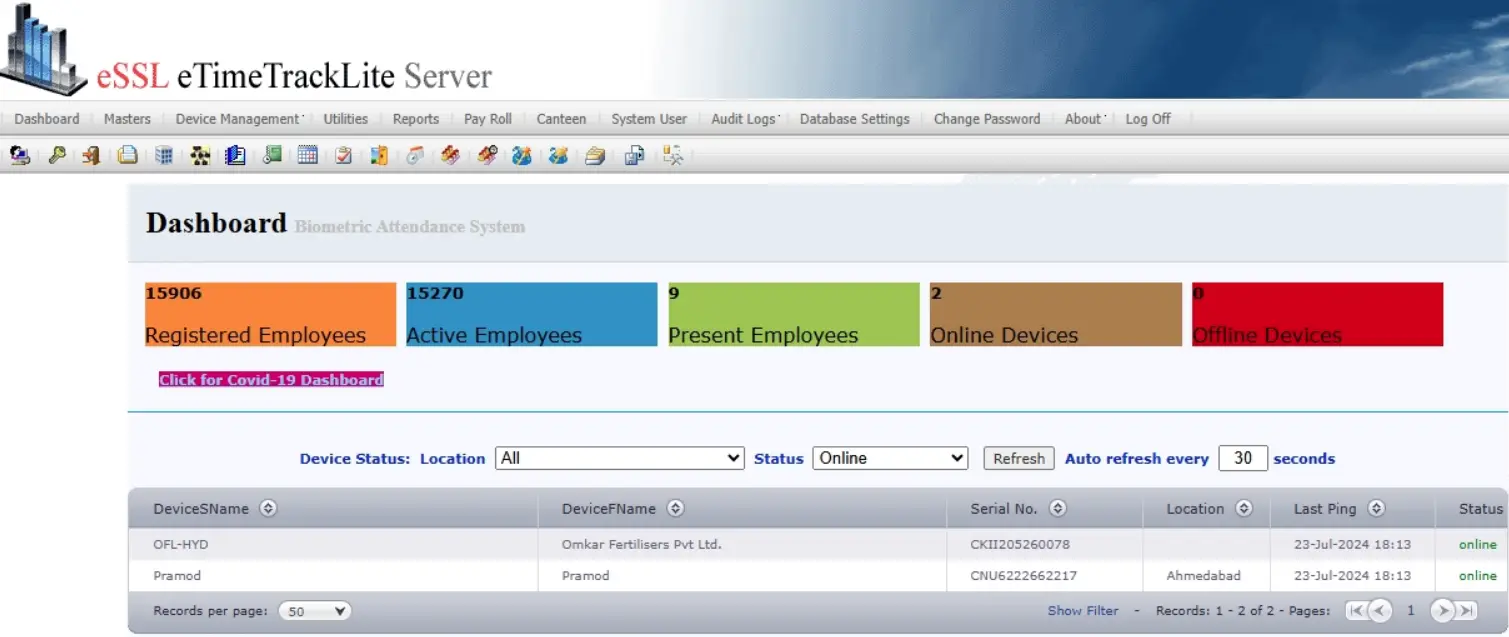1509x637 pixels.
Task: Sort by DeviceSName column arrow icon
Action: (x=267, y=508)
